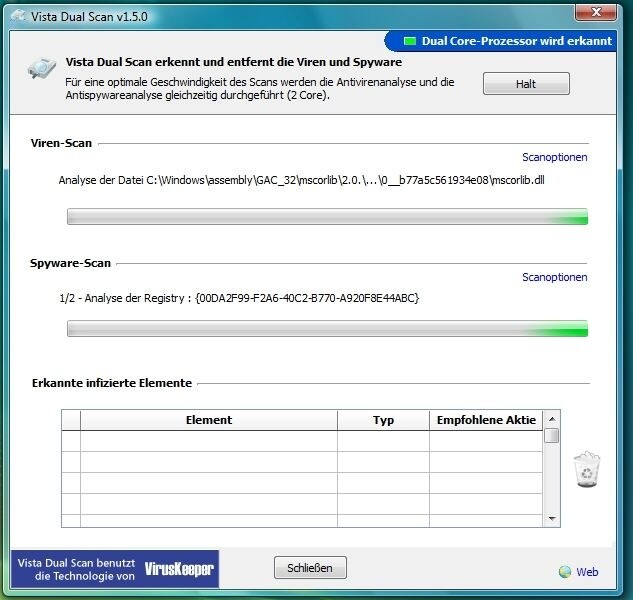Click the 'Viren-Scan' section heading
Image resolution: width=633 pixels, height=600 pixels.
pyautogui.click(x=61, y=143)
